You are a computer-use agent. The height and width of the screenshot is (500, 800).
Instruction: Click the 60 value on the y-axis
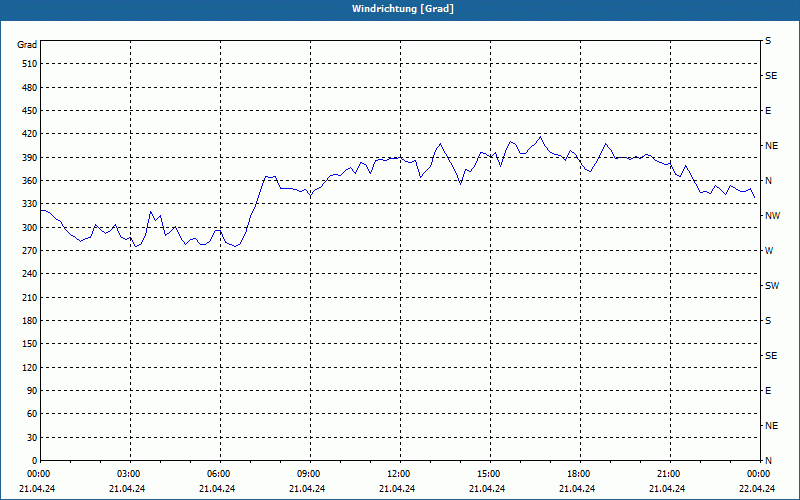pos(32,414)
